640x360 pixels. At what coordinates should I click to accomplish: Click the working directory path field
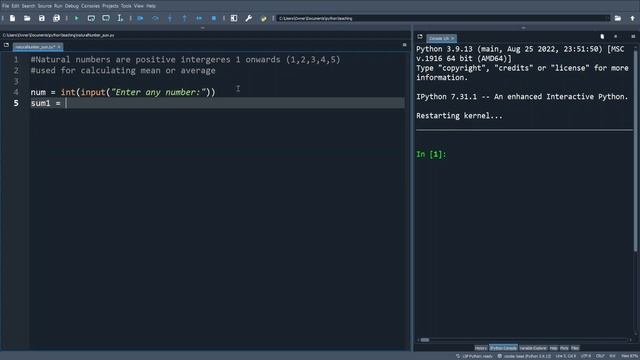(x=443, y=18)
